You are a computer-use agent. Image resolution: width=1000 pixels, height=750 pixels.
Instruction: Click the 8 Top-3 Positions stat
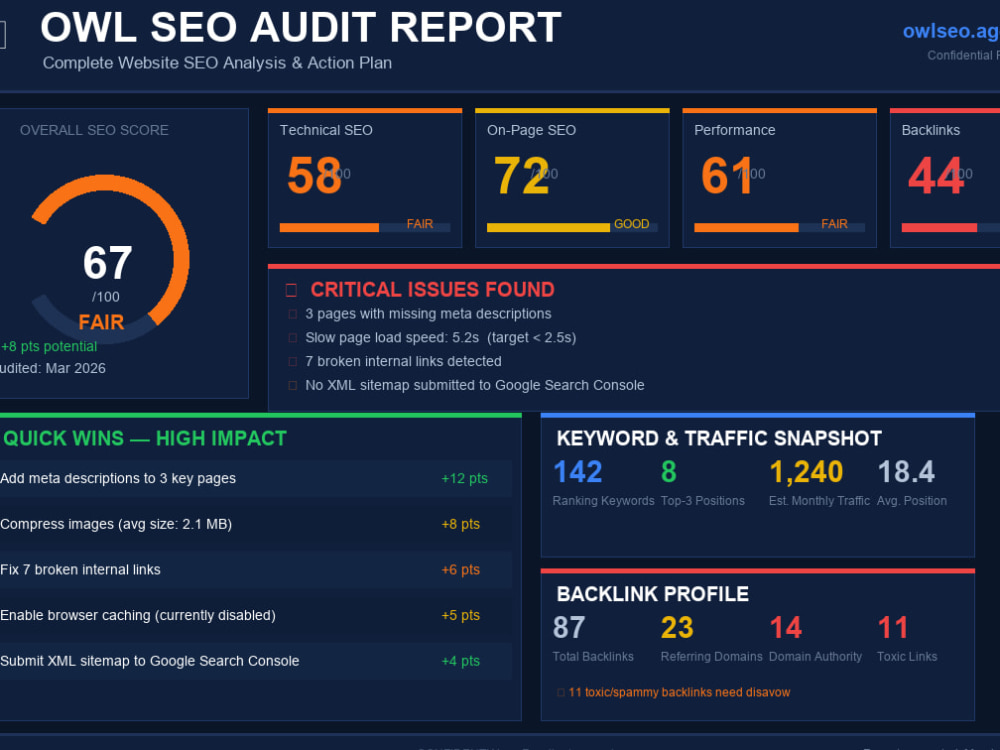[702, 483]
